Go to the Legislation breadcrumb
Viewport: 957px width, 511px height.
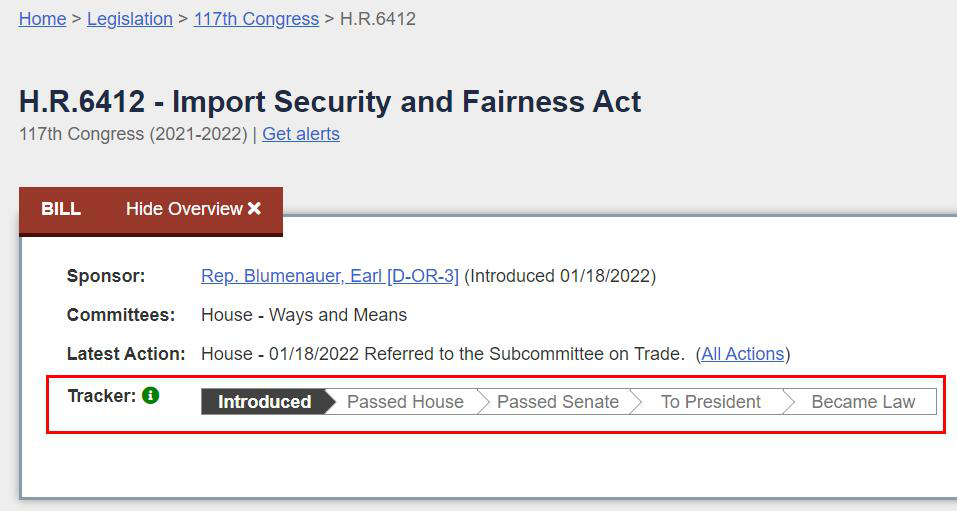(129, 19)
